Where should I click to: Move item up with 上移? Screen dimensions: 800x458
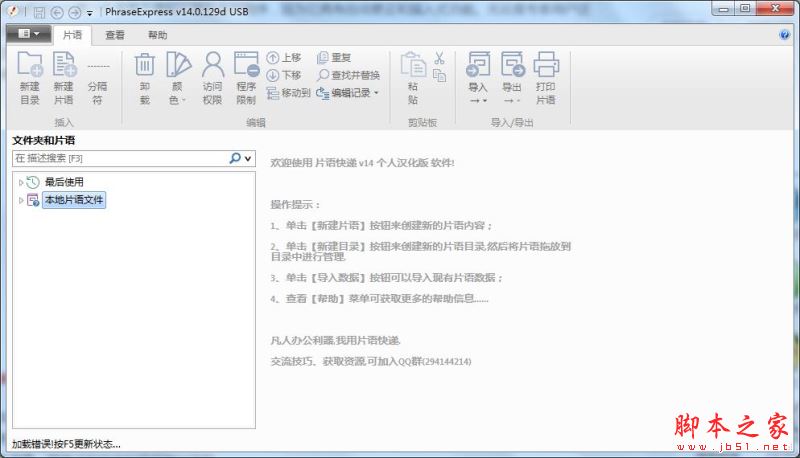(x=284, y=58)
